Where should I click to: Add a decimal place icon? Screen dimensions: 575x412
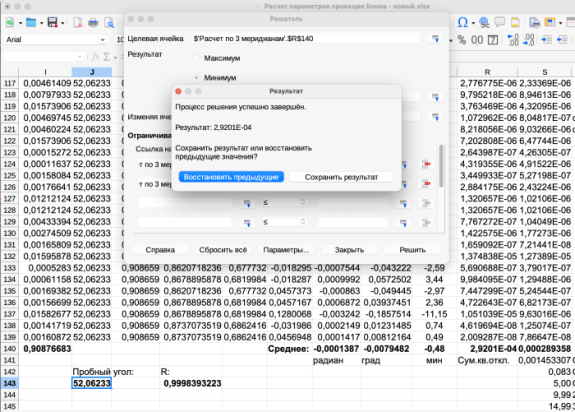[x=513, y=40]
